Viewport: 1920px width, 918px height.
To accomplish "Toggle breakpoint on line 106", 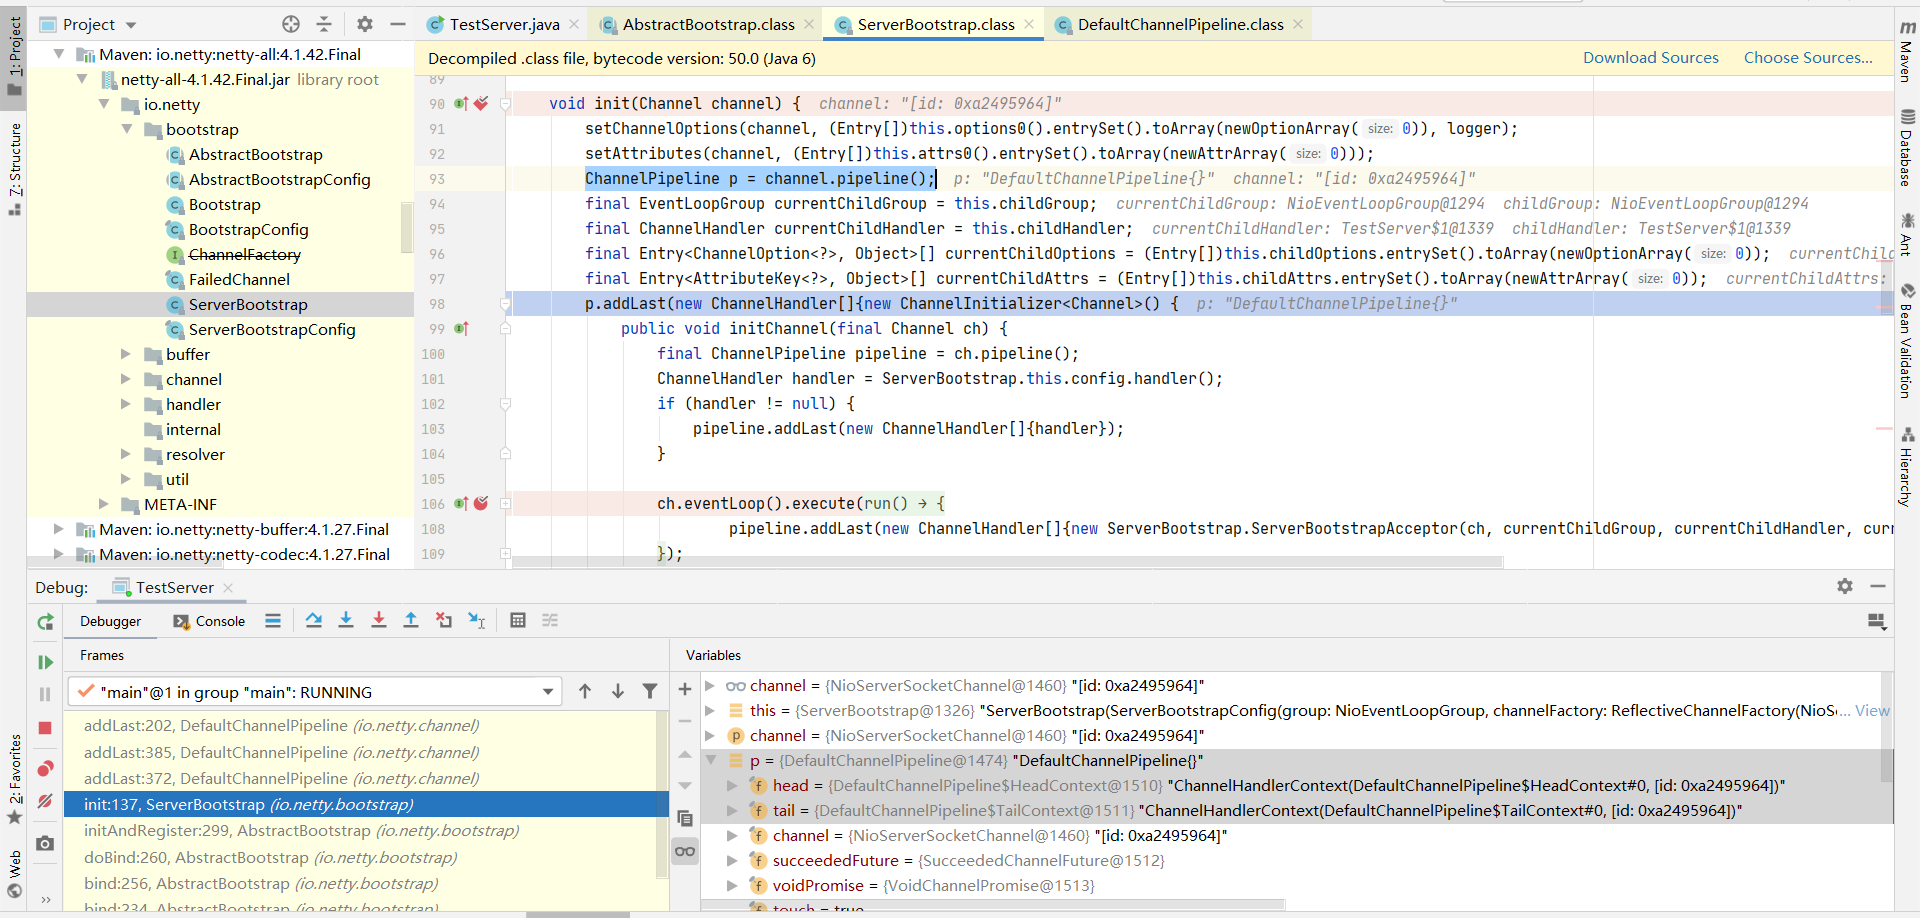I will coord(481,504).
